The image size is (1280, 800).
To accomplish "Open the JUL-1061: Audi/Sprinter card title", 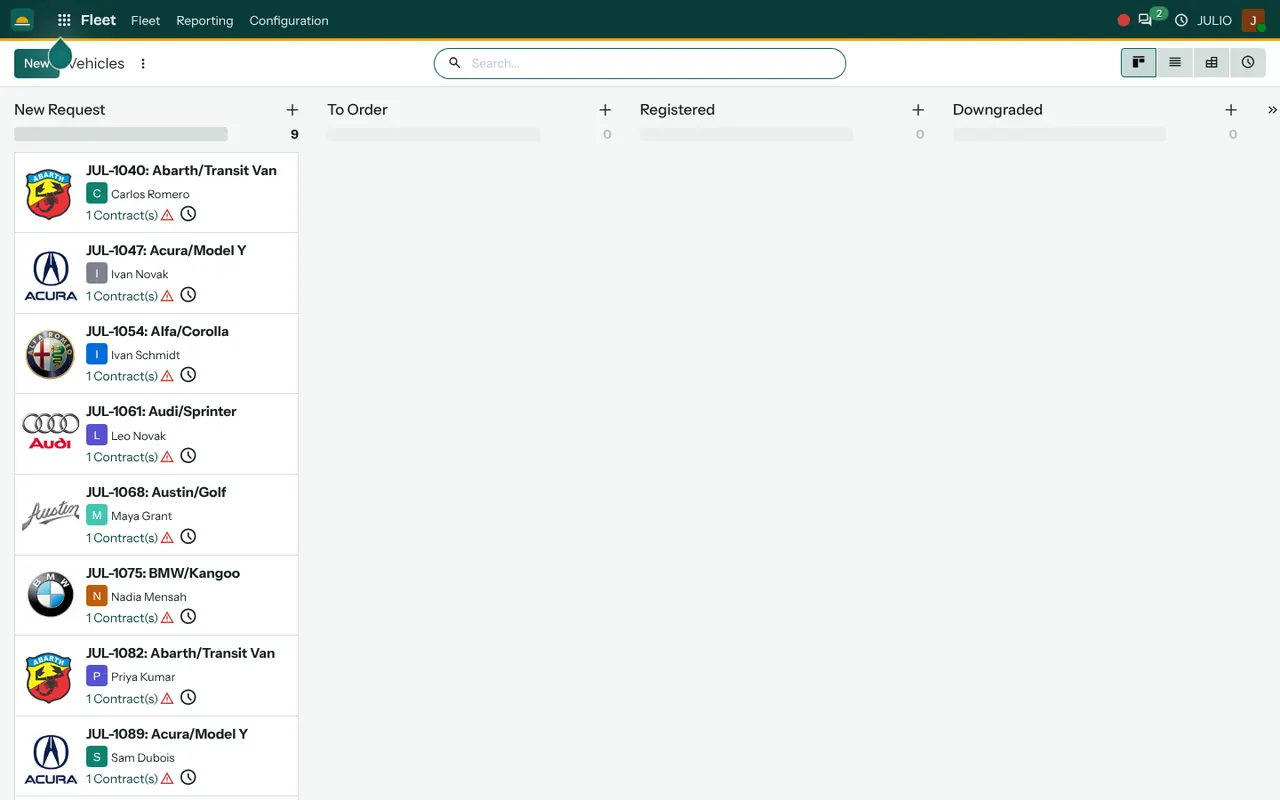I will [161, 411].
